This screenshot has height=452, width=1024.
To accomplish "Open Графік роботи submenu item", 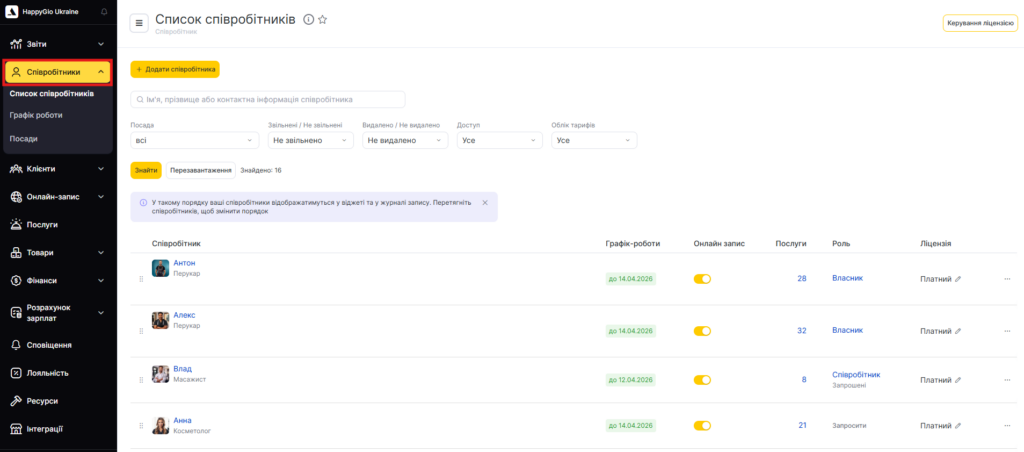I will pos(36,115).
